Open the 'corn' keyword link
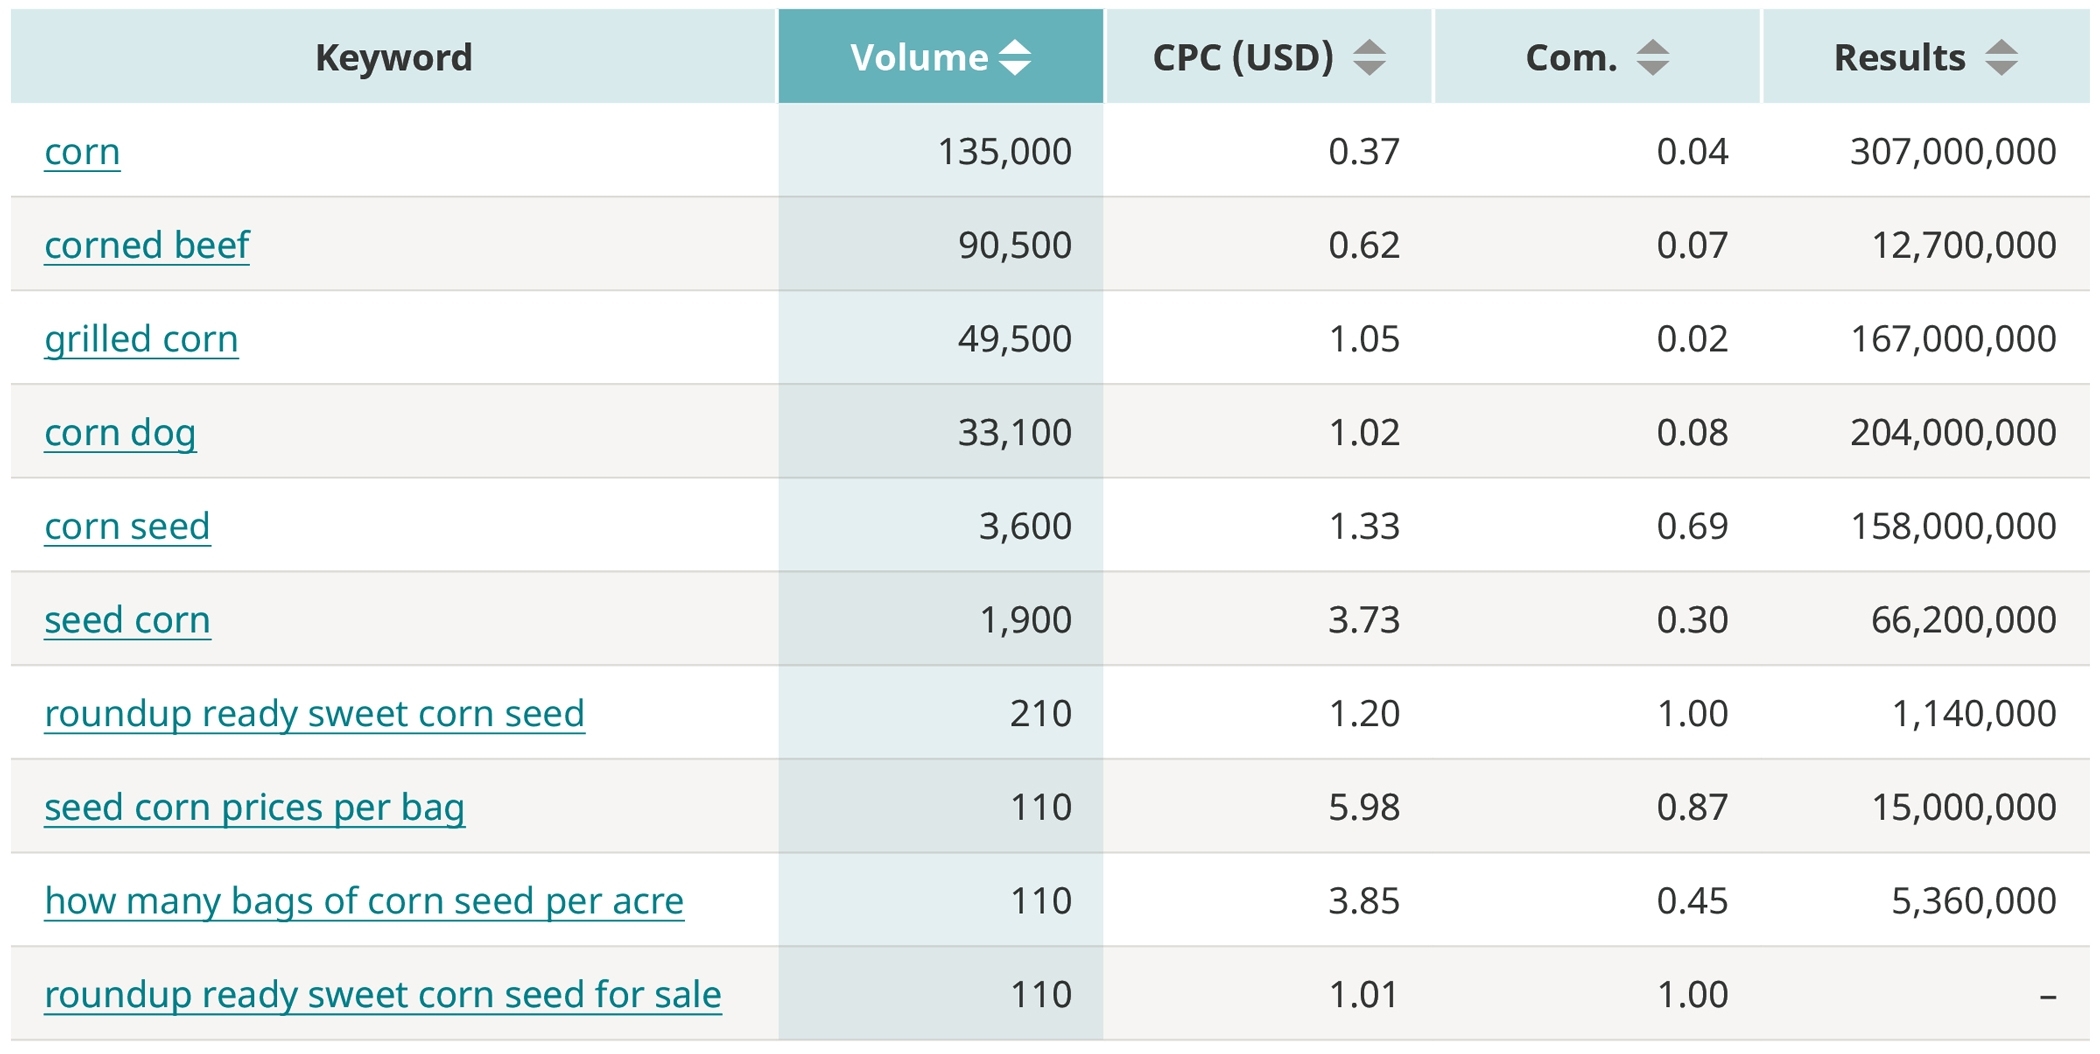The image size is (2100, 1054). tap(82, 152)
